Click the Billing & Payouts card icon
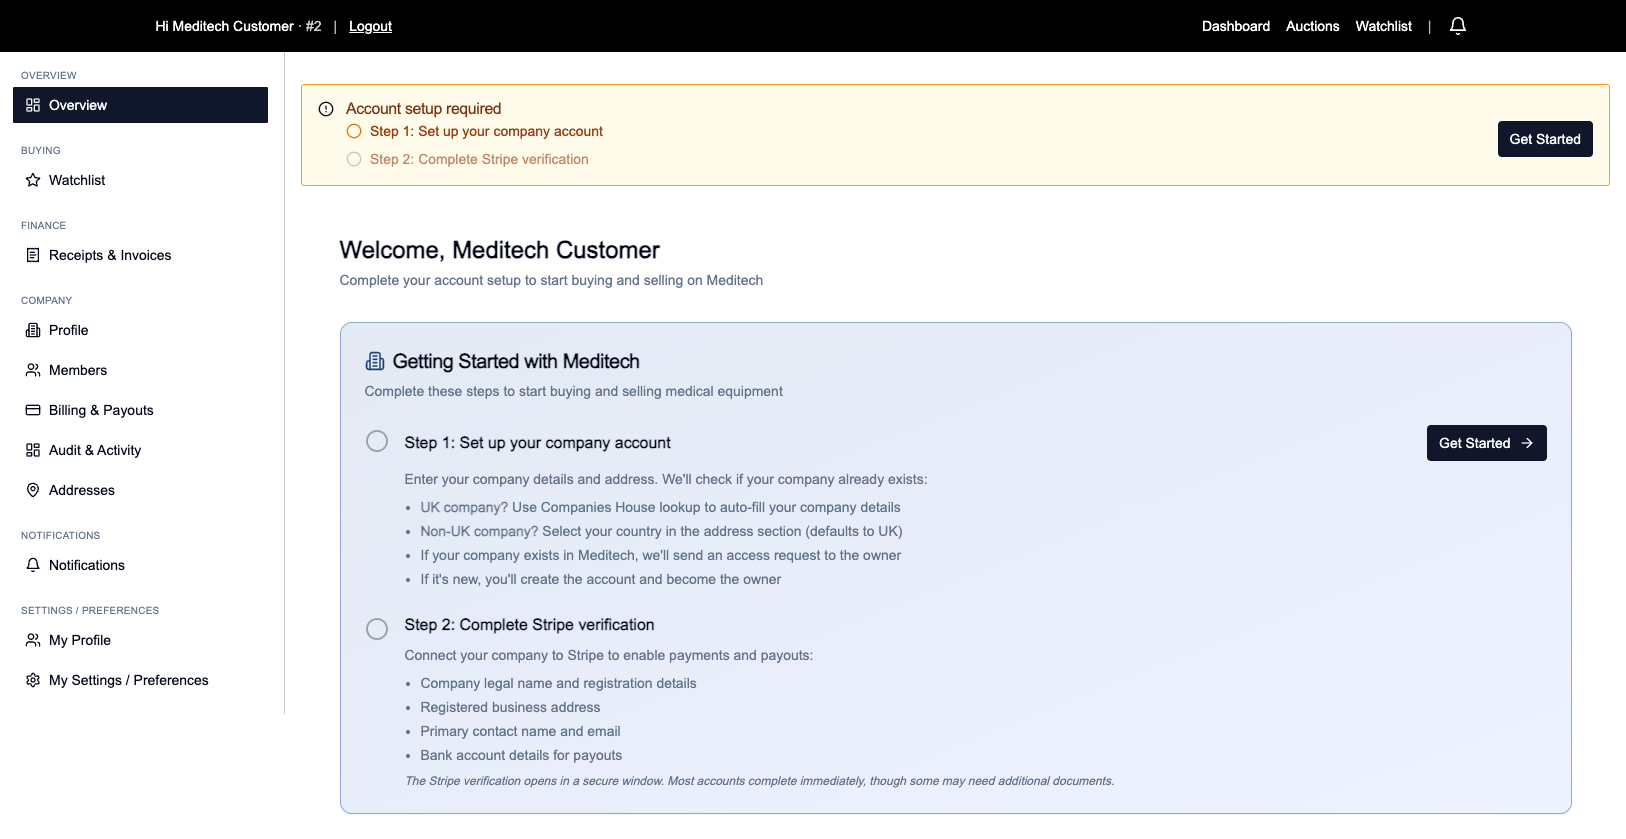This screenshot has width=1626, height=839. tap(33, 410)
